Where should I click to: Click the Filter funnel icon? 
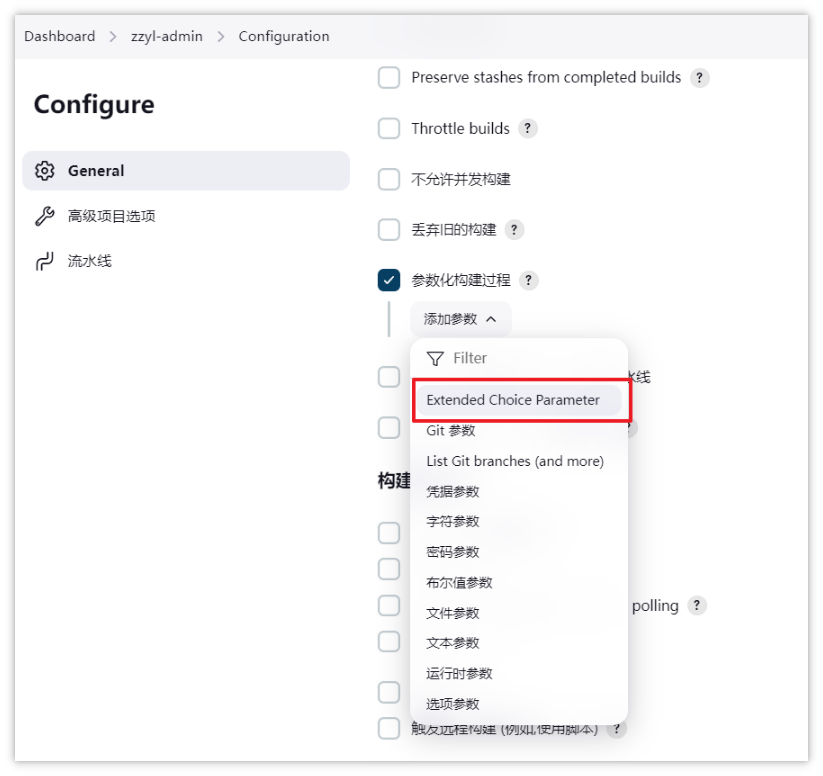click(435, 359)
